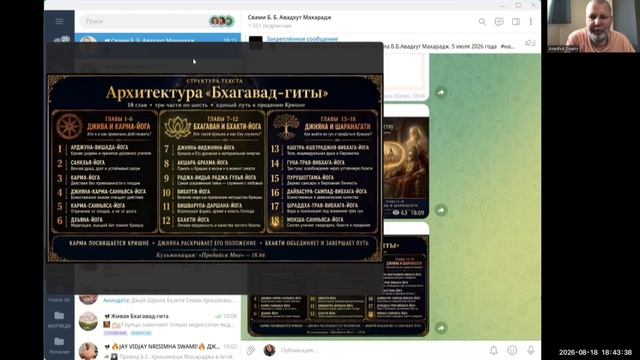Open the stories avatars beside search
The width and height of the screenshot is (640, 360).
[222, 21]
